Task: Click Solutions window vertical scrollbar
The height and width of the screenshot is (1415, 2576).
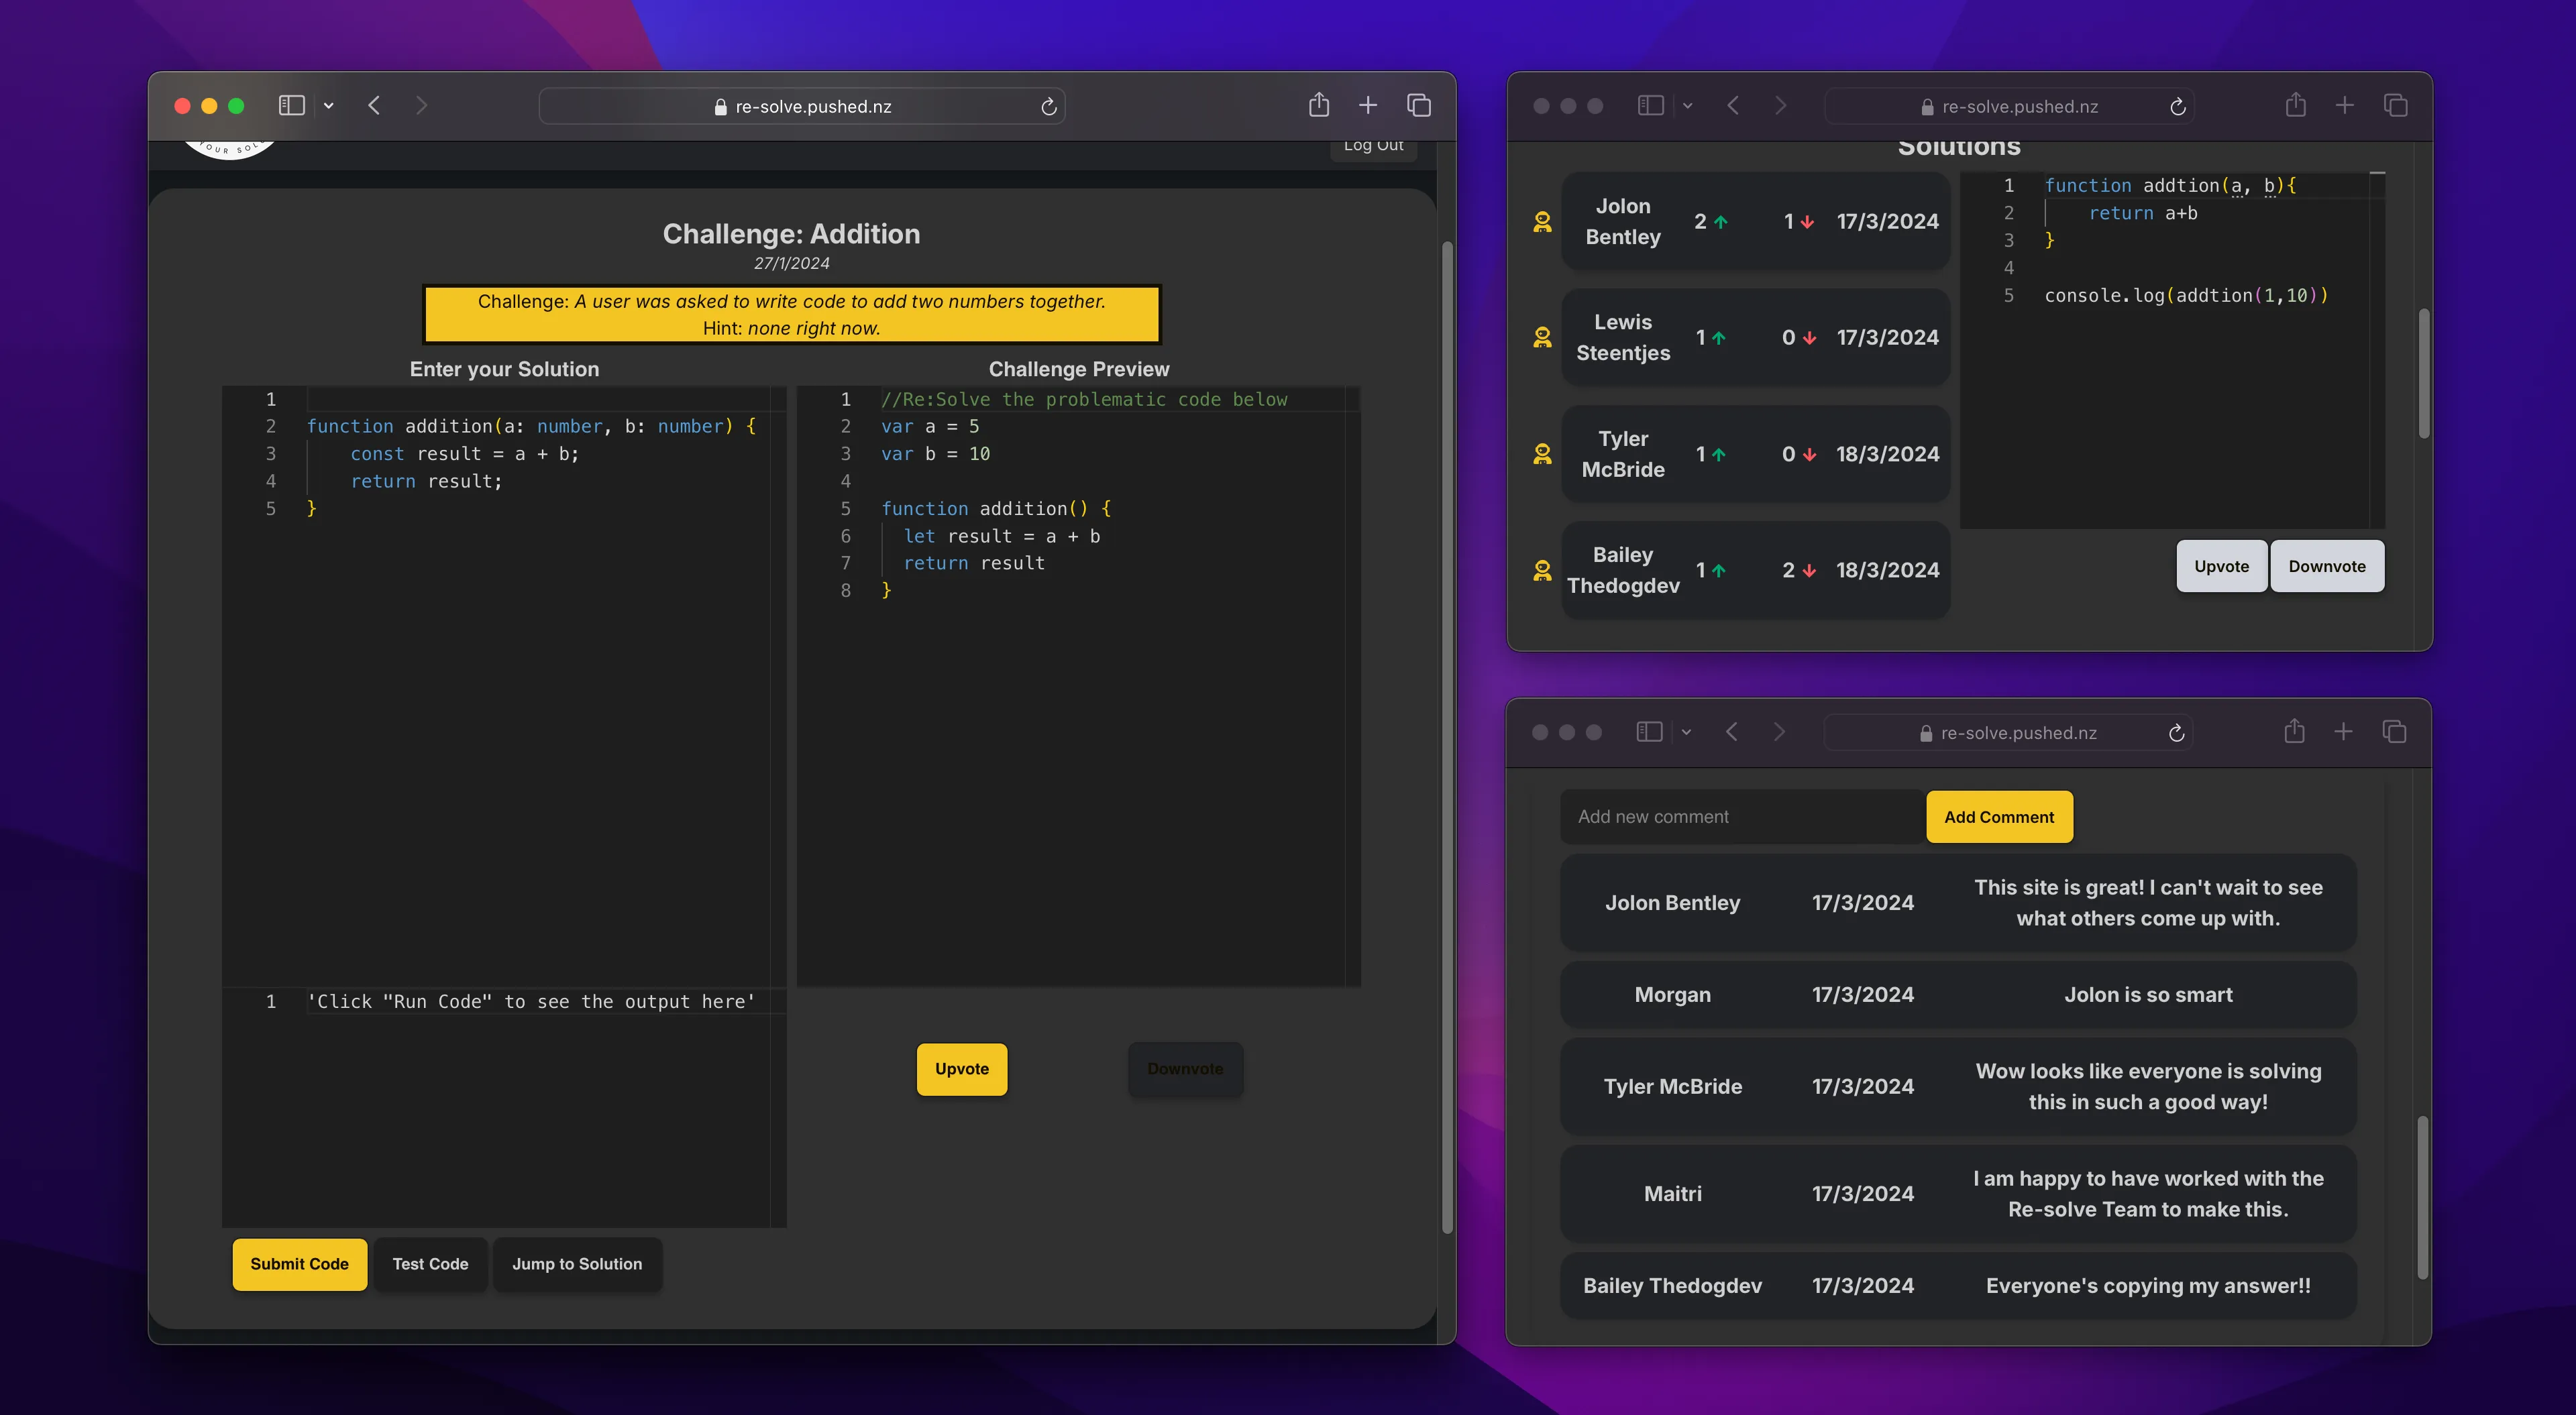Action: point(2424,373)
